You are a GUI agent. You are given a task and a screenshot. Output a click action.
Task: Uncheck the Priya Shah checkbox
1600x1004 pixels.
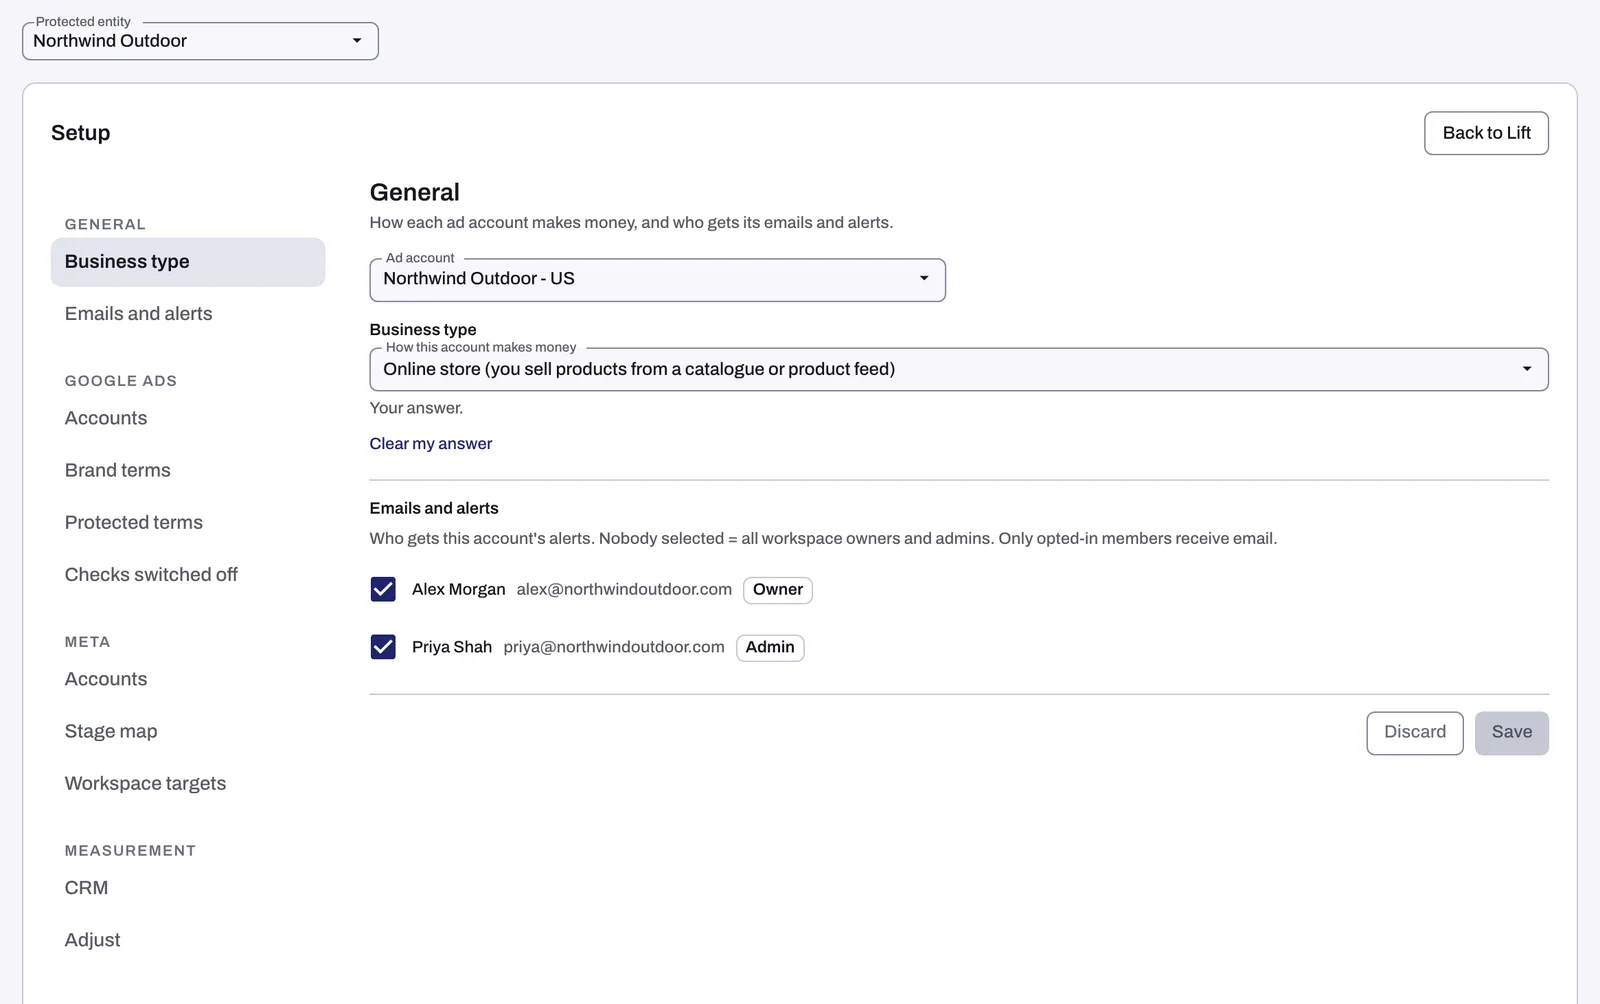(x=383, y=647)
